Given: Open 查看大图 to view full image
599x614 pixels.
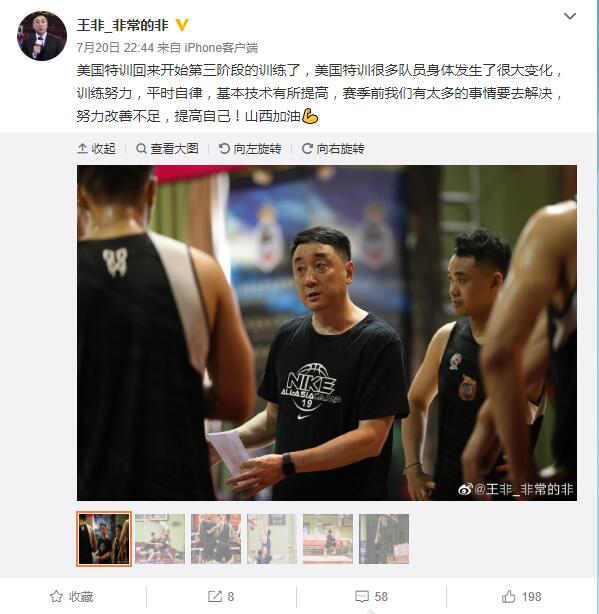Looking at the screenshot, I should (x=167, y=148).
